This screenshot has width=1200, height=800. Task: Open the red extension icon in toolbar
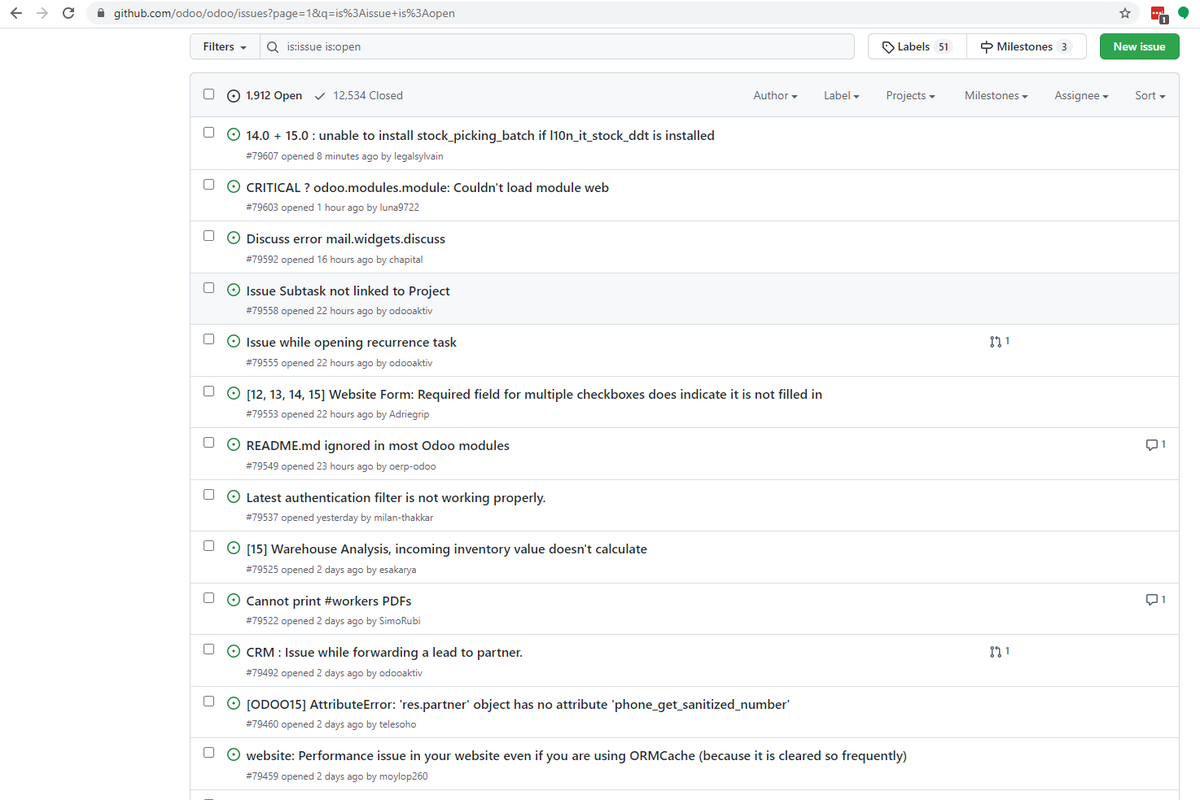pos(1158,14)
